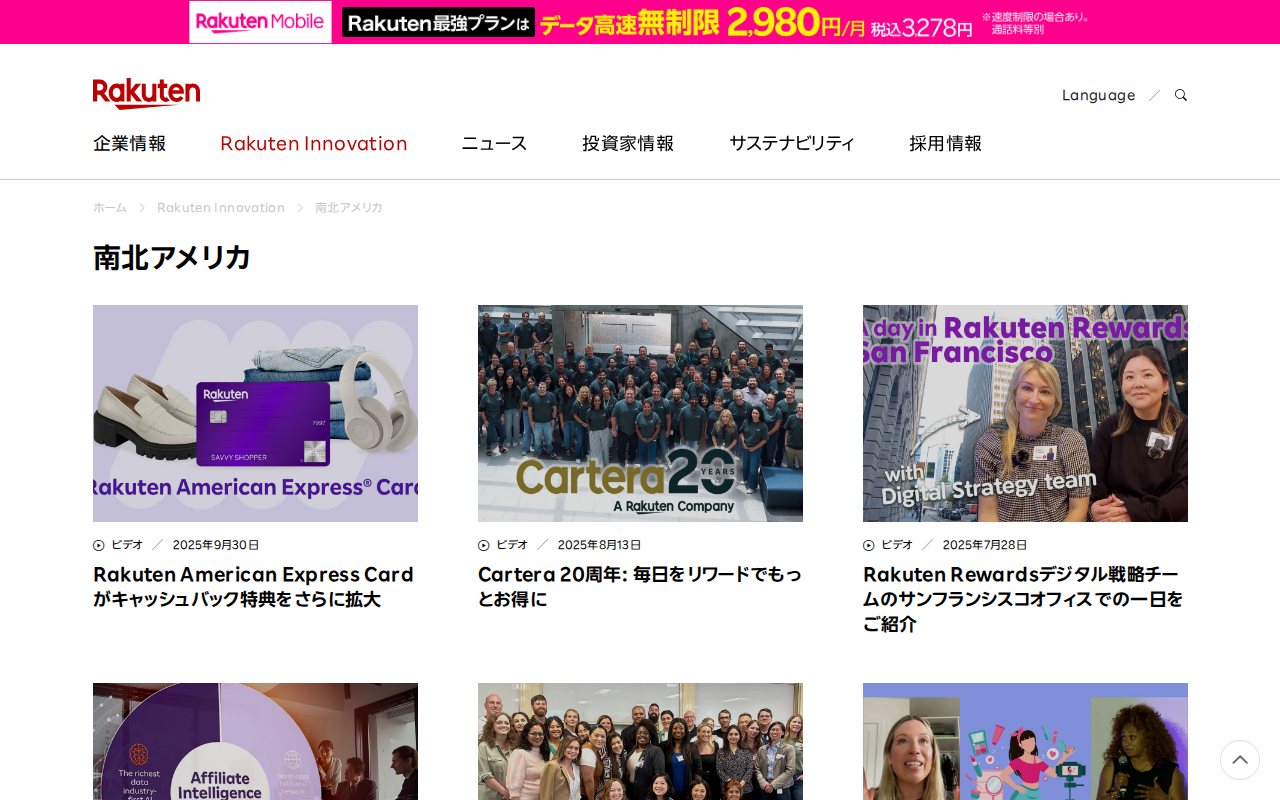The height and width of the screenshot is (800, 1280).
Task: Open the ニュース menu
Action: (x=494, y=143)
